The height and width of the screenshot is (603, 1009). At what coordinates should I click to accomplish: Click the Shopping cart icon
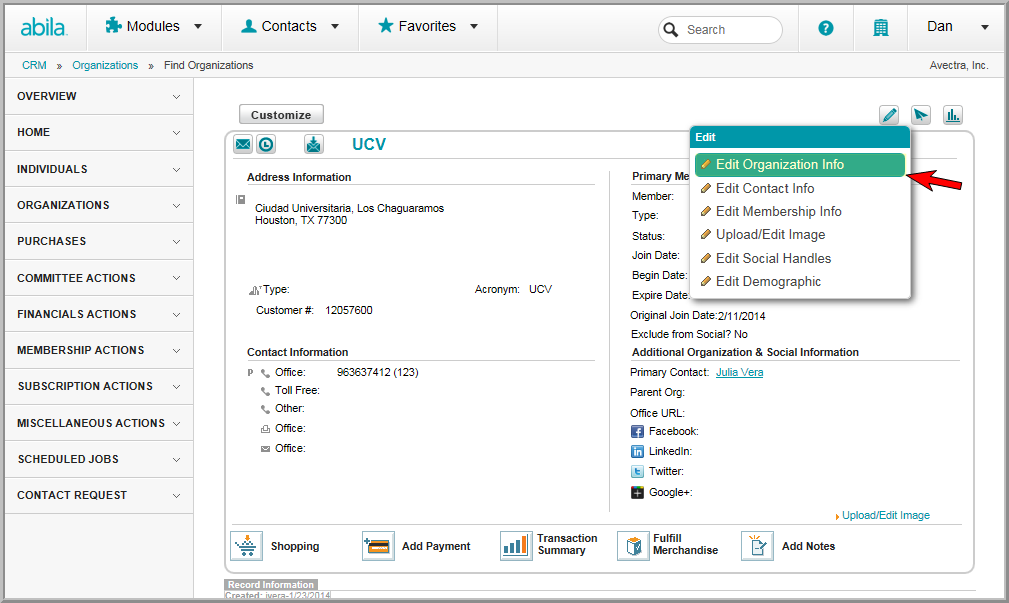click(x=246, y=546)
